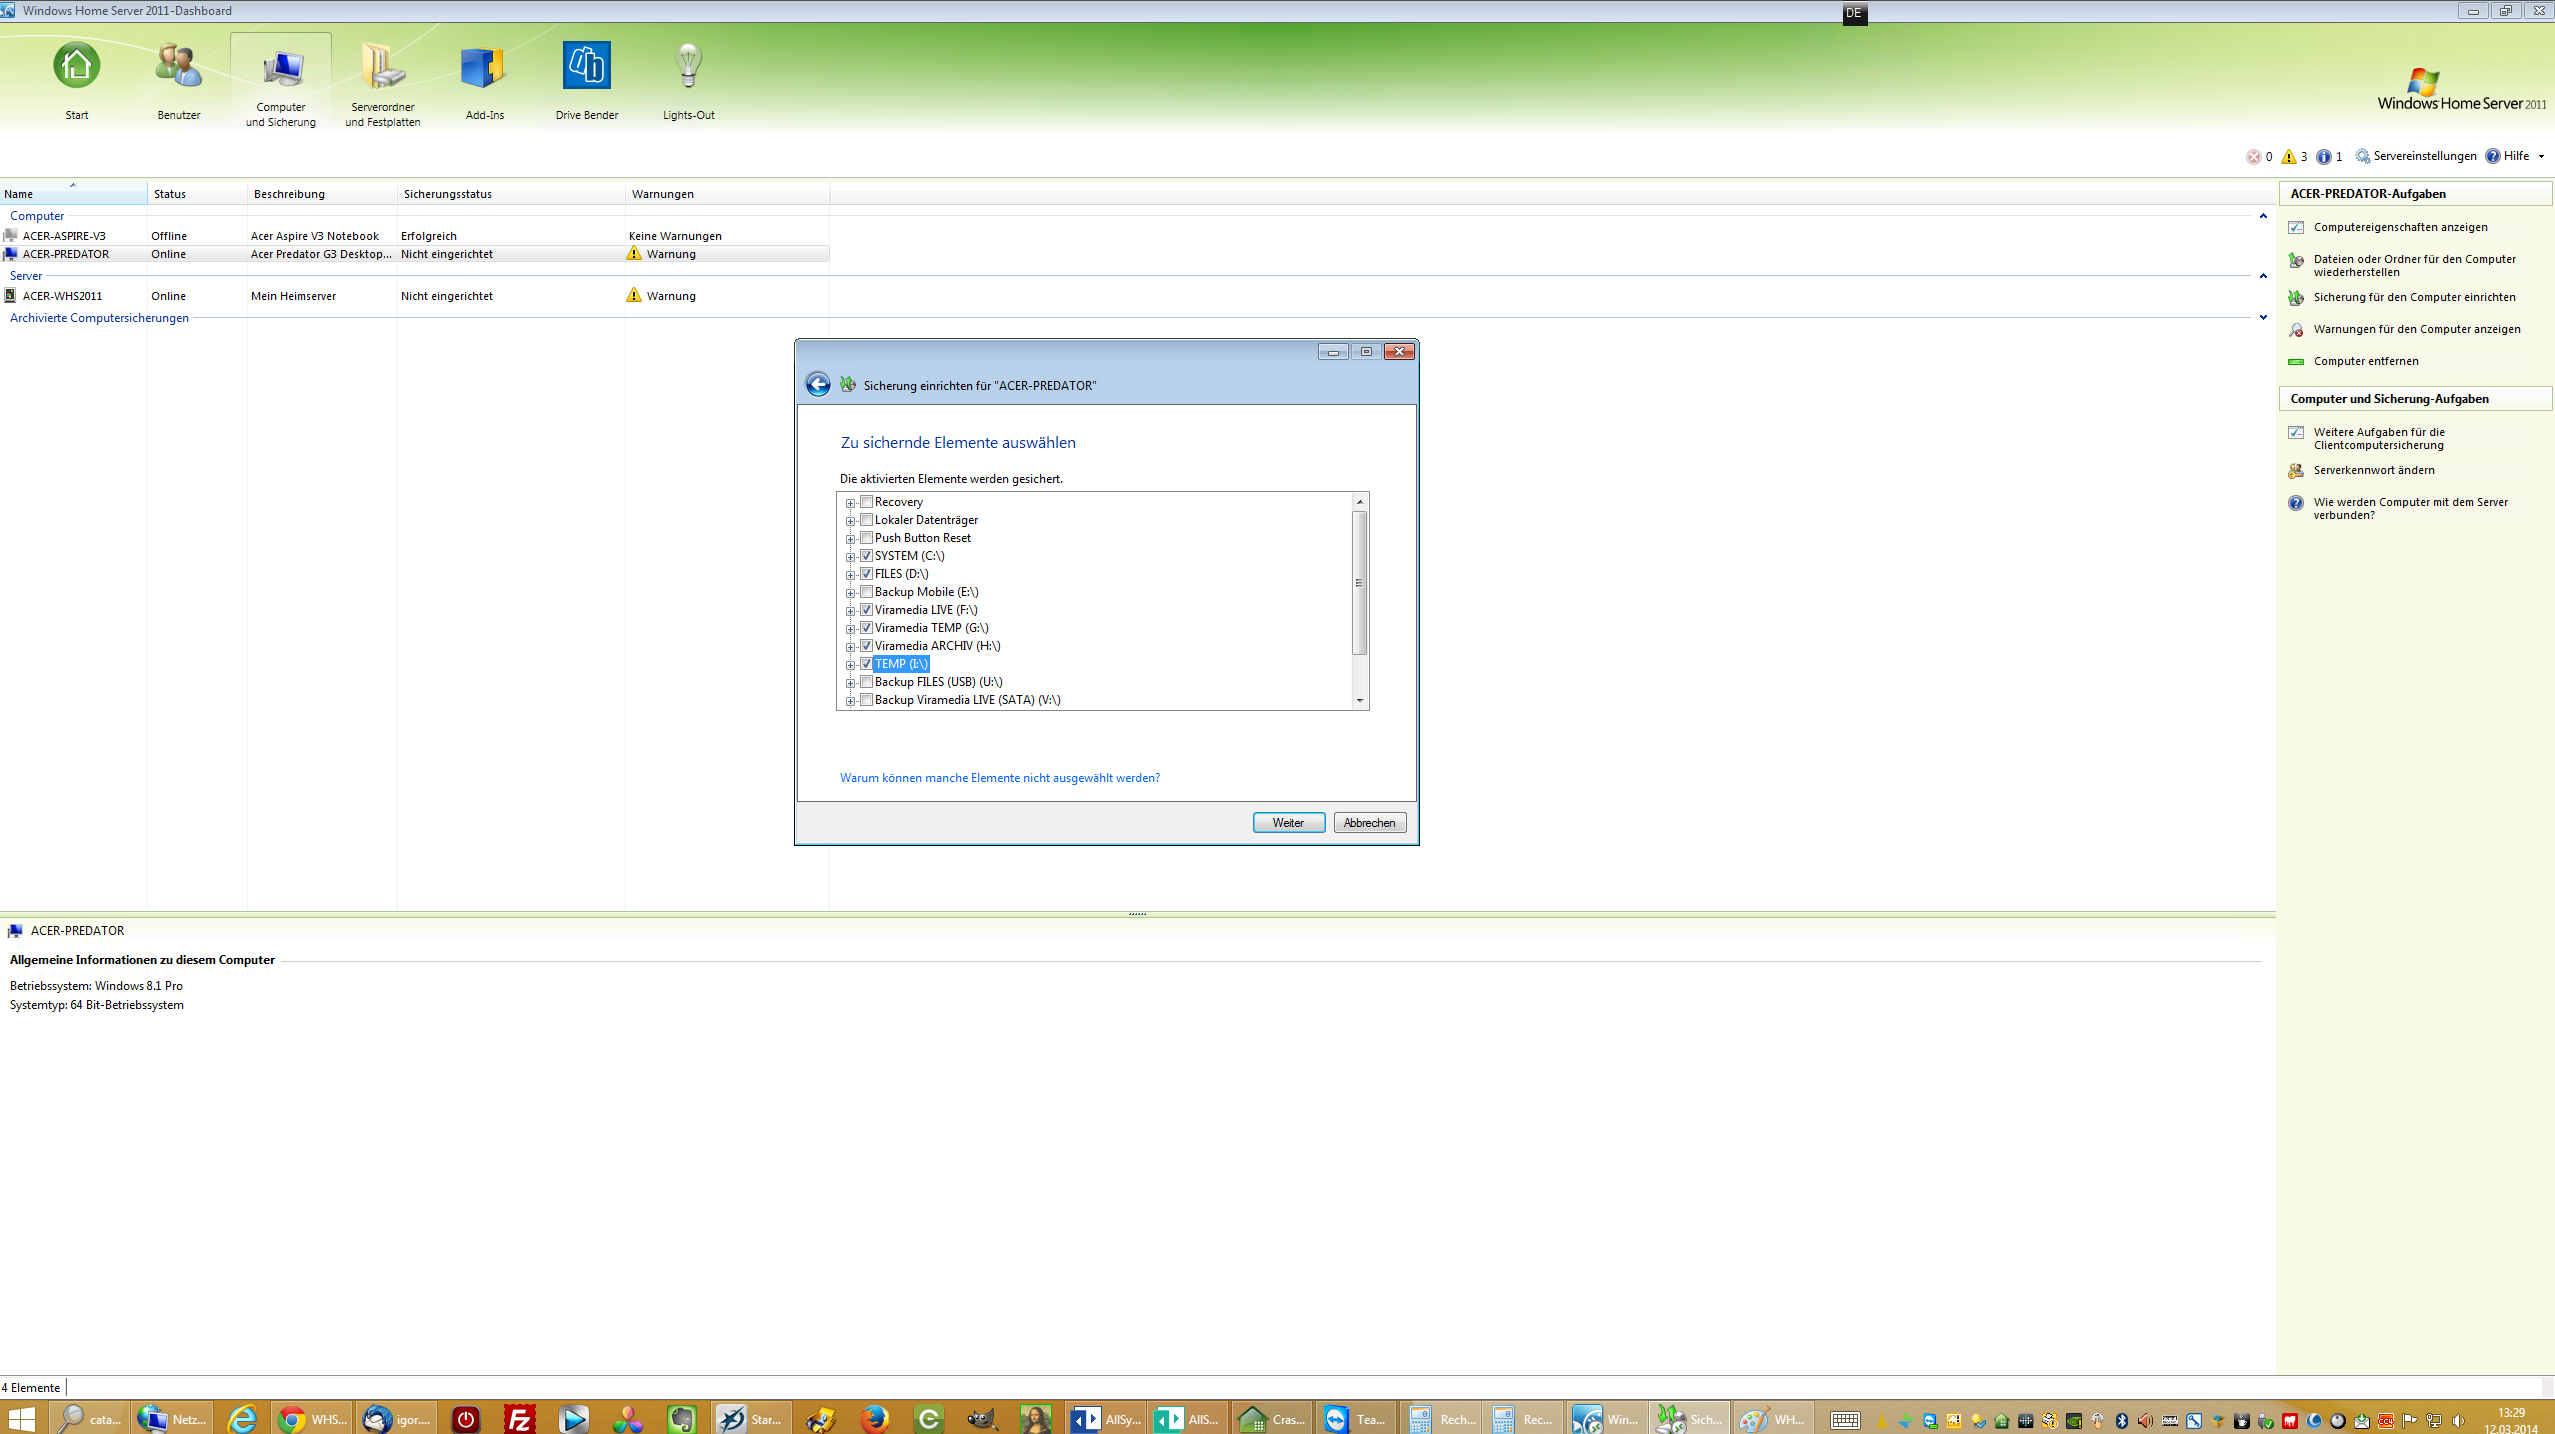Open the Drive Bender section
The height and width of the screenshot is (1434, 2555).
point(585,80)
